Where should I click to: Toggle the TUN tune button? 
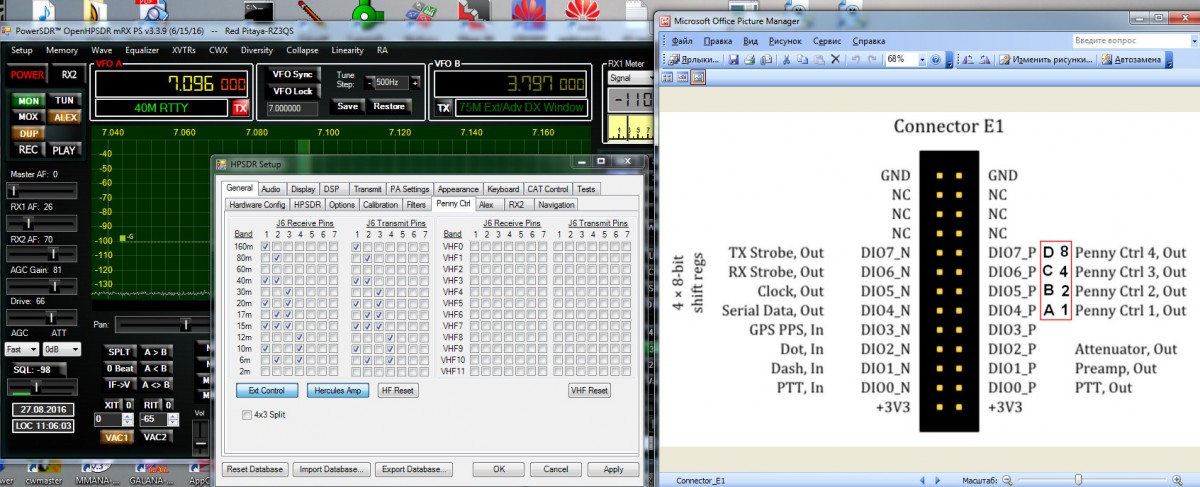64,101
